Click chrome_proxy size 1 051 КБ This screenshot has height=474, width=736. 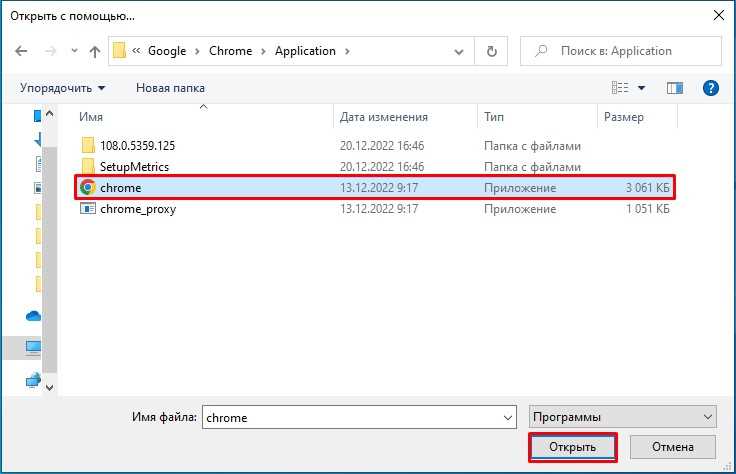pos(647,209)
